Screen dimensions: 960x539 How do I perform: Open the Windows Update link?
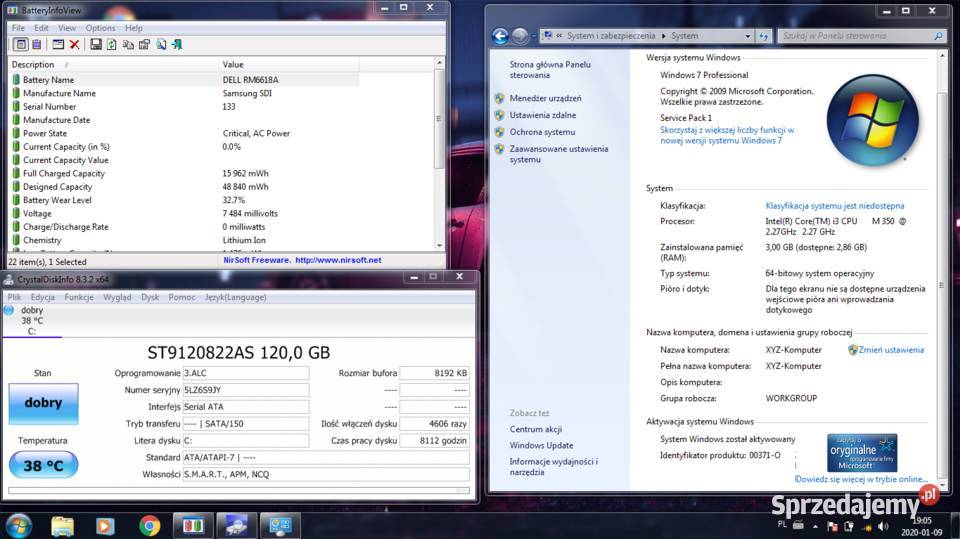(x=541, y=445)
